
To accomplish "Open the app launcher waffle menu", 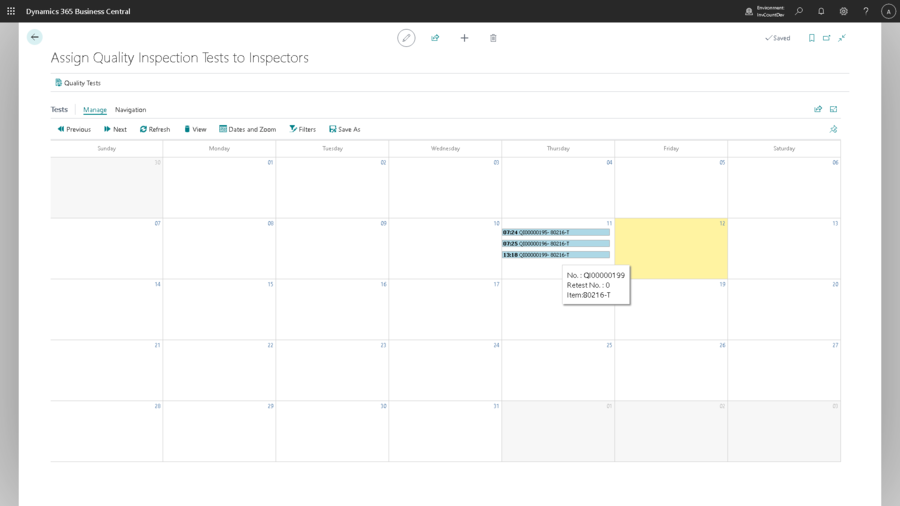I will tap(11, 11).
